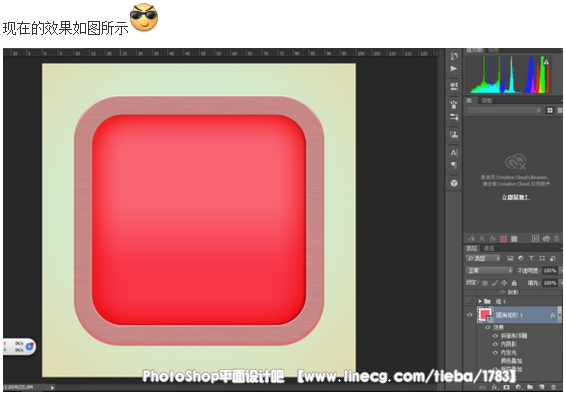Click link layers icon at Layers bottom
The height and width of the screenshot is (393, 566).
click(483, 387)
